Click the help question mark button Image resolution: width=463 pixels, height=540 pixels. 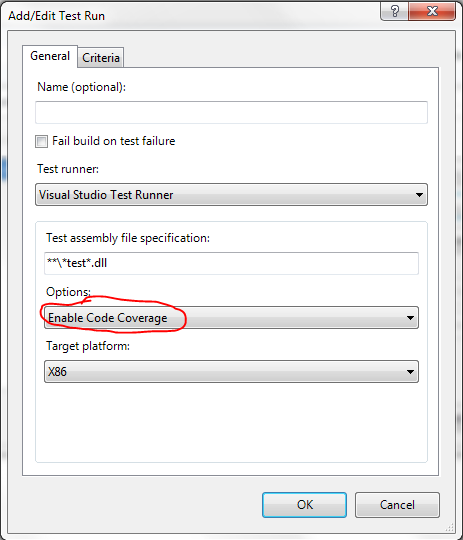tap(394, 11)
